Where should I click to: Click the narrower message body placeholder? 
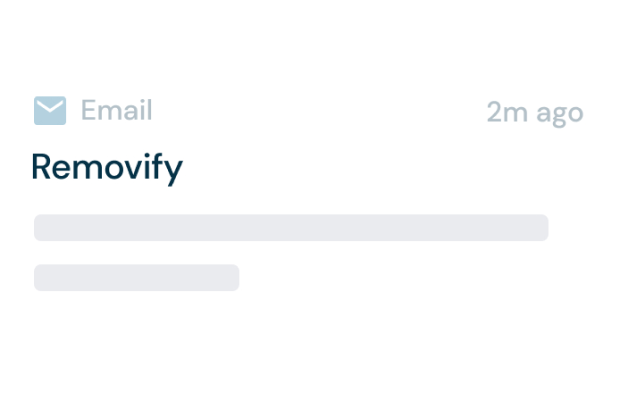click(136, 277)
